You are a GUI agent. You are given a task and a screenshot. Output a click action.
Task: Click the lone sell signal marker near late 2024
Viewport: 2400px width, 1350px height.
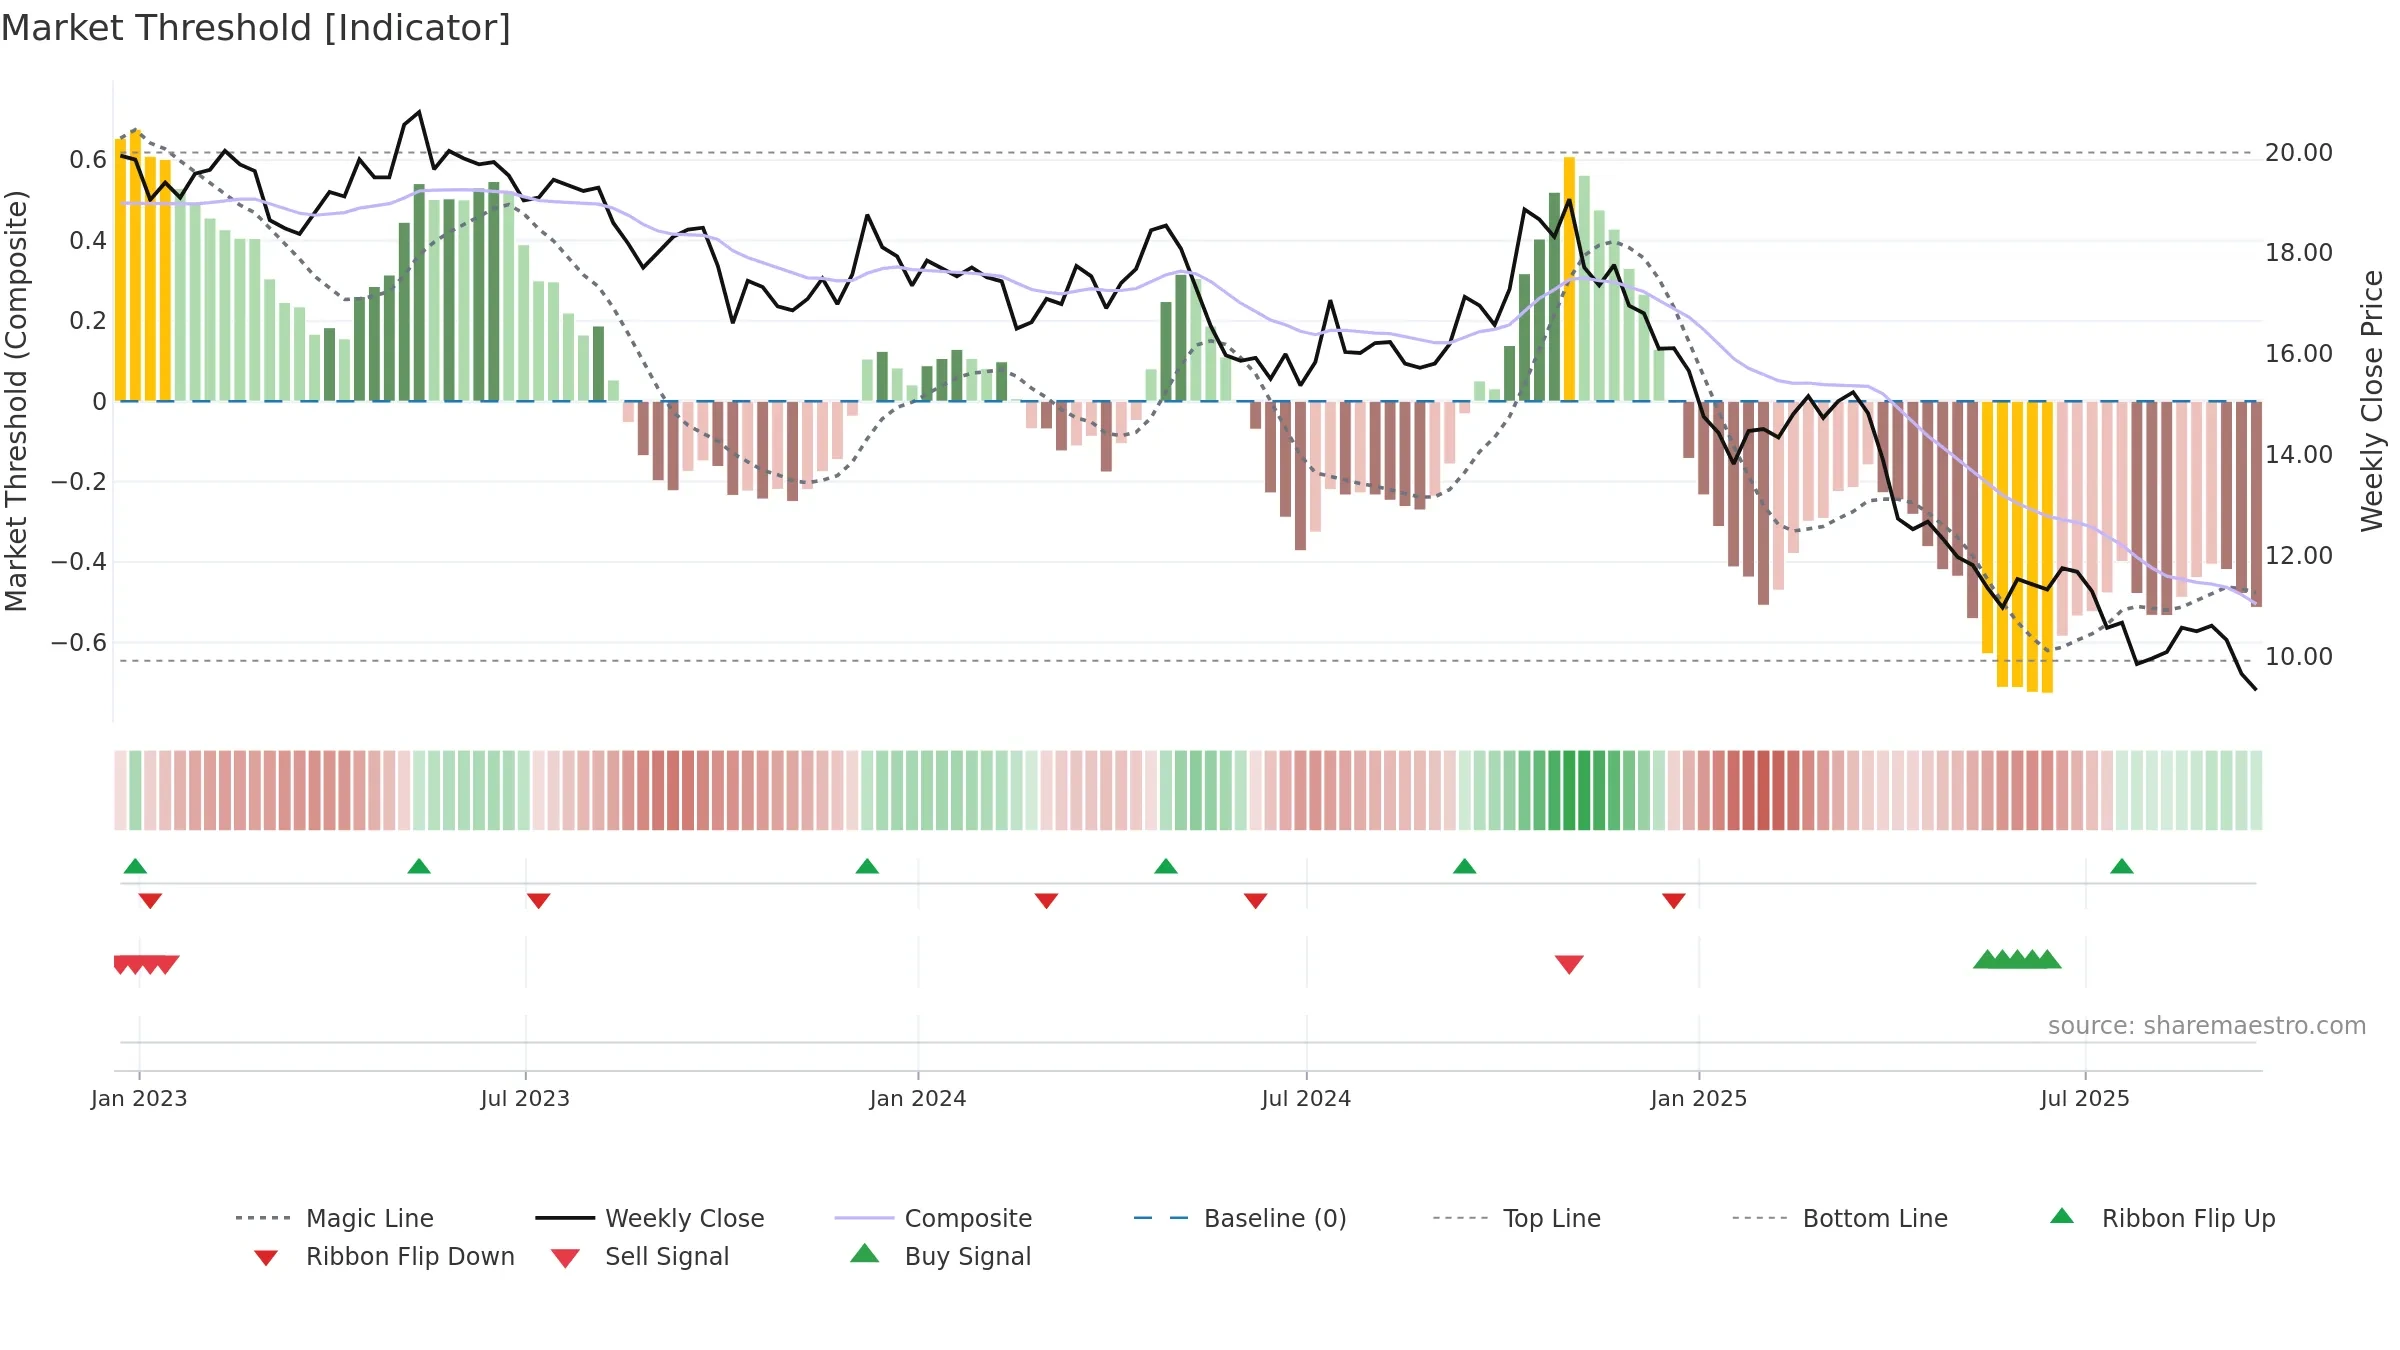point(1569,964)
